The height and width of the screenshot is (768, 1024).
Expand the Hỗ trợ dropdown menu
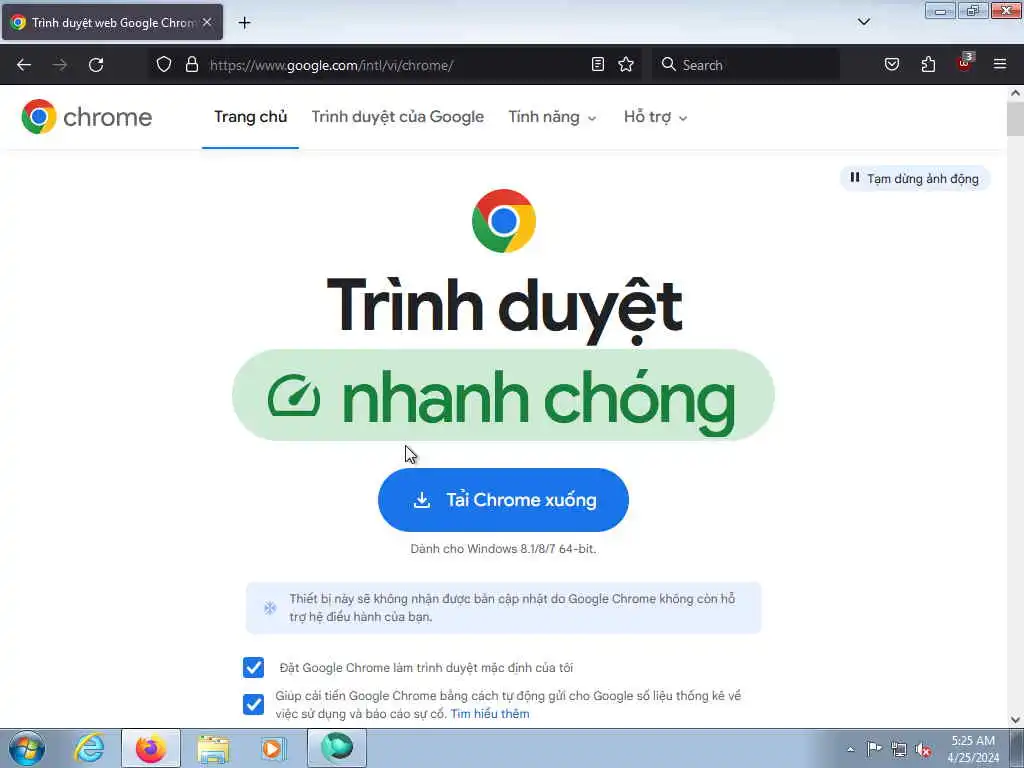click(x=655, y=117)
